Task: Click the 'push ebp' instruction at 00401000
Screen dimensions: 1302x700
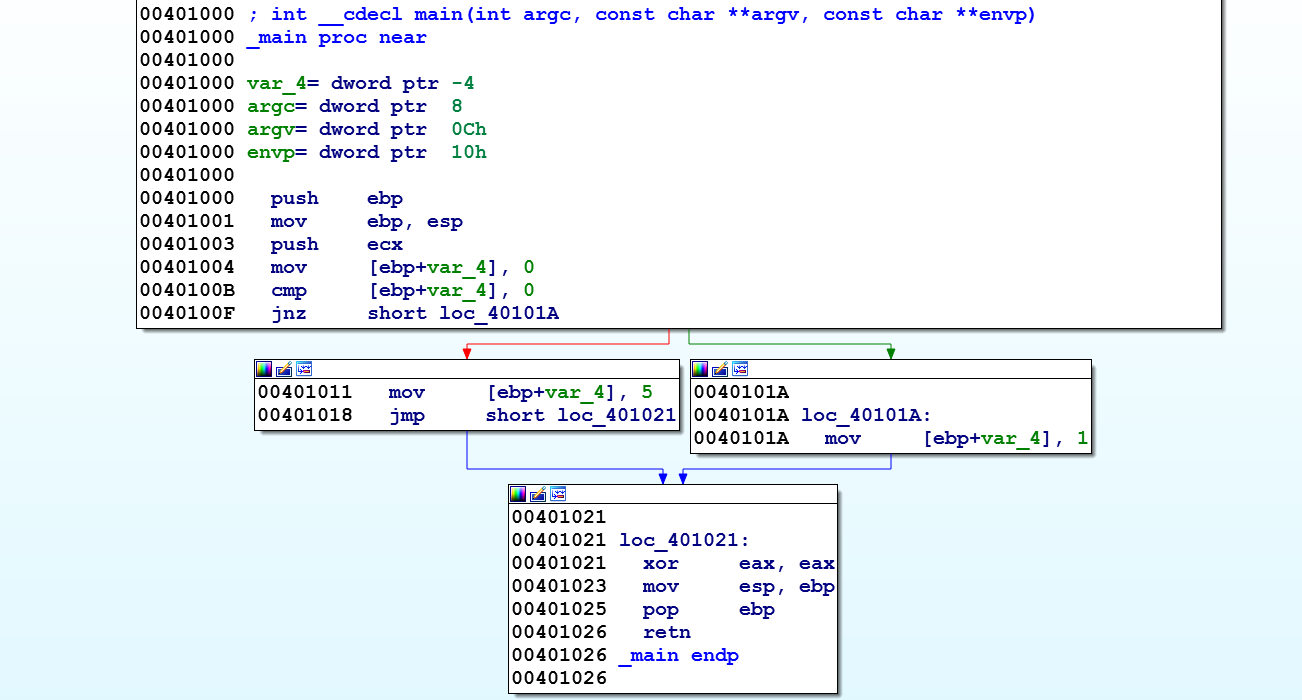Action: 337,199
